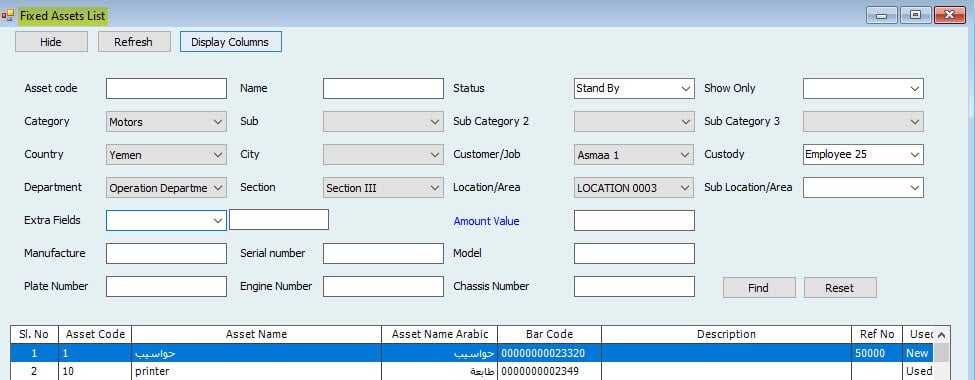Click the Amount Value link label

(x=486, y=221)
